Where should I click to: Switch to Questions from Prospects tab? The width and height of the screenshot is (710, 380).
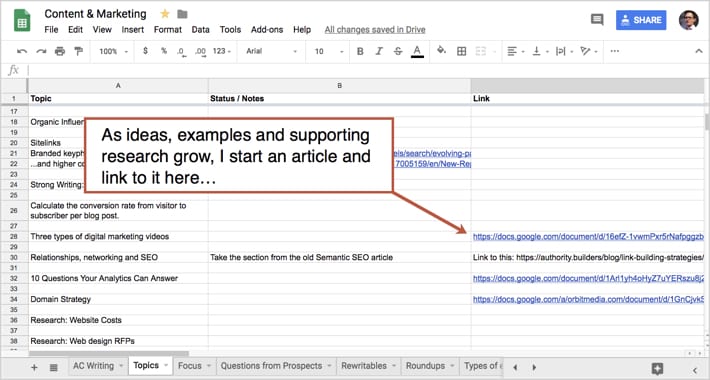271,366
